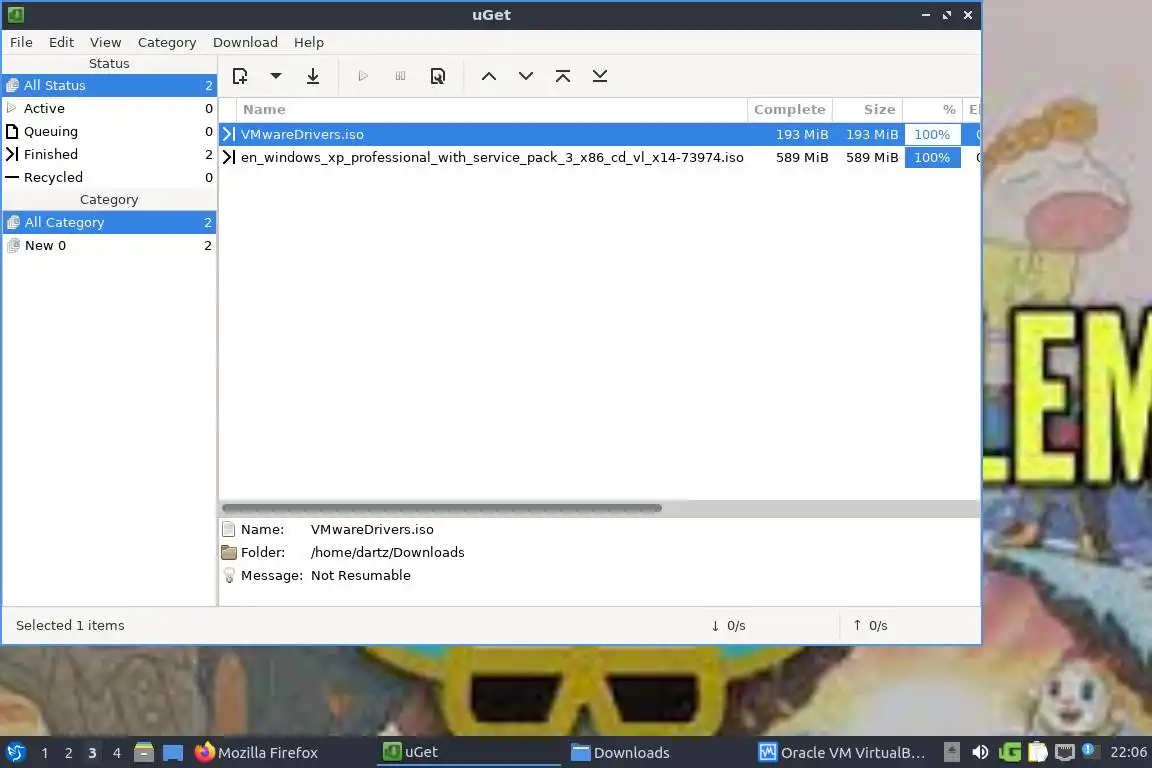Open the Help menu
The height and width of the screenshot is (768, 1152).
pyautogui.click(x=309, y=42)
